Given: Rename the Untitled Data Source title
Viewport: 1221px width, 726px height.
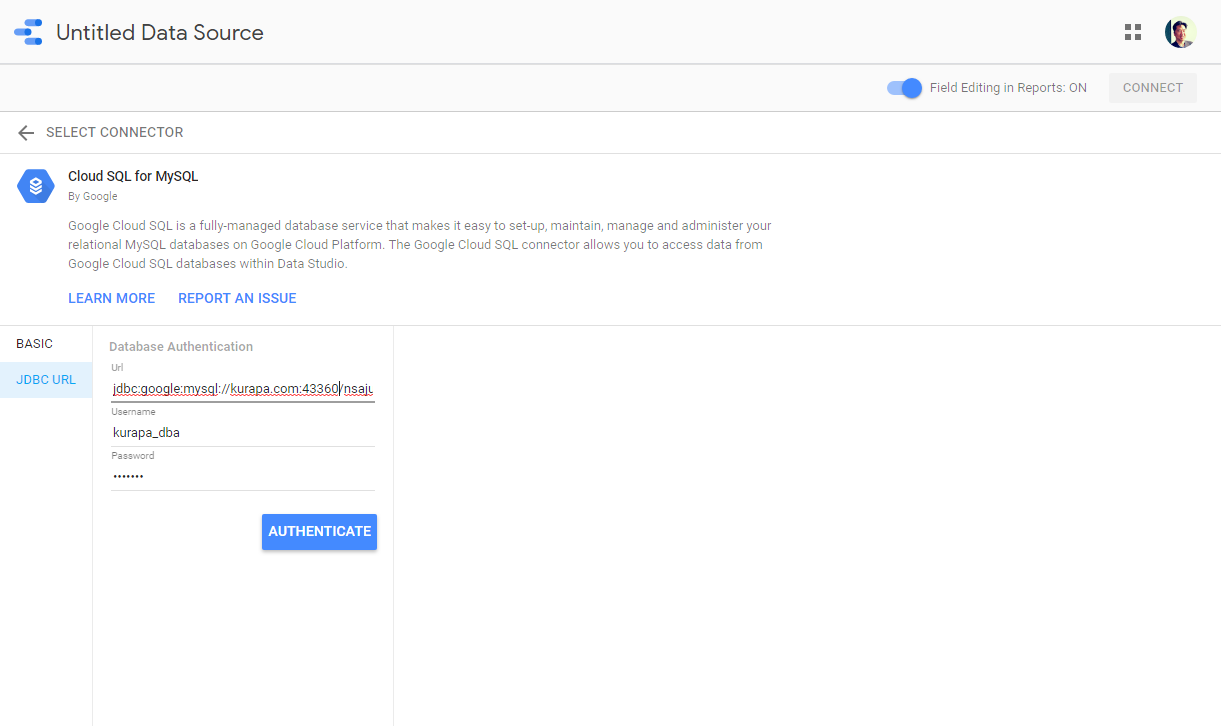Looking at the screenshot, I should [x=160, y=33].
